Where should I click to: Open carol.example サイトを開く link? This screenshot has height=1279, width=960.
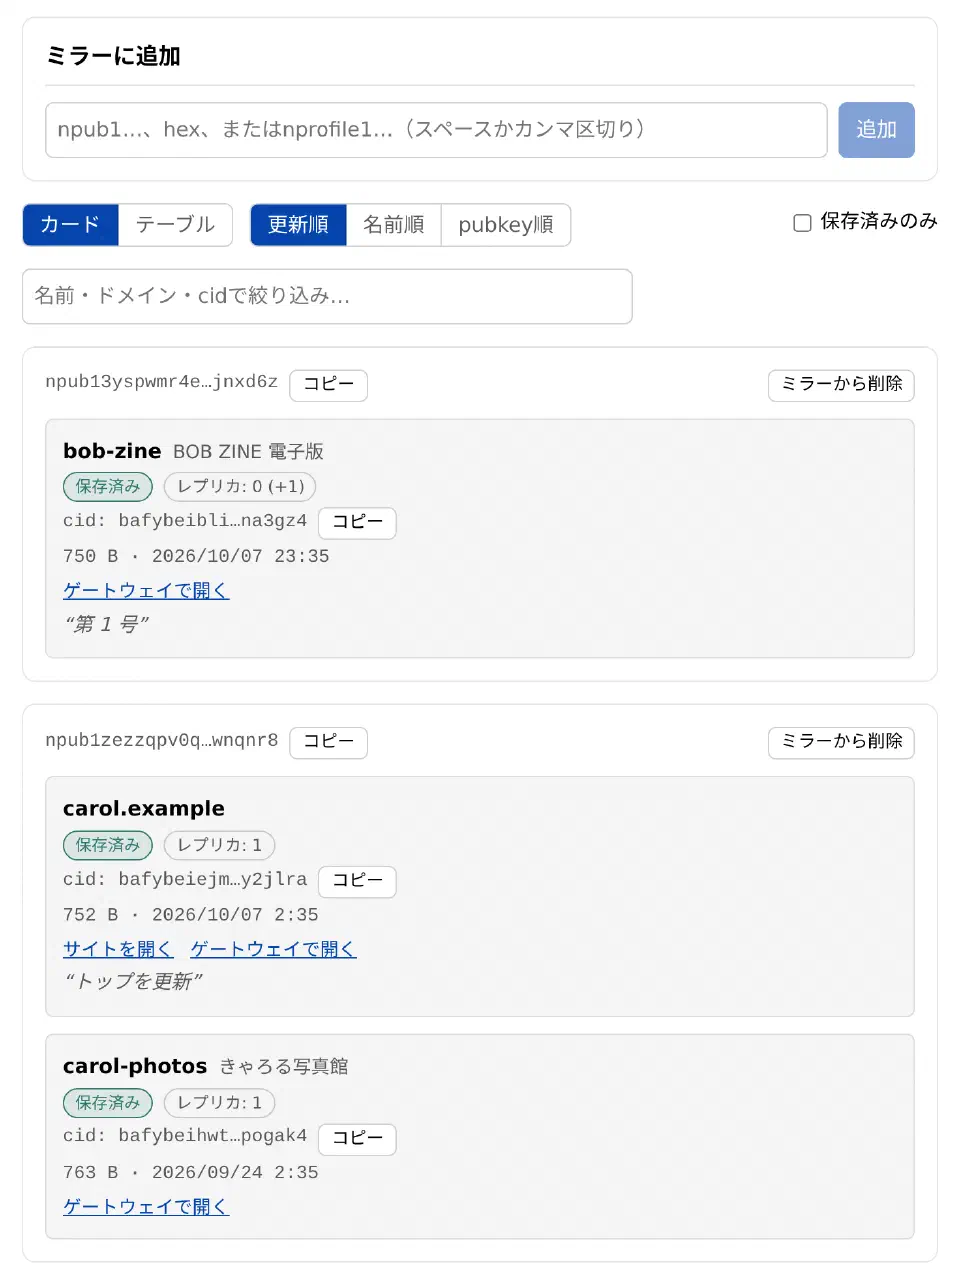tap(118, 948)
